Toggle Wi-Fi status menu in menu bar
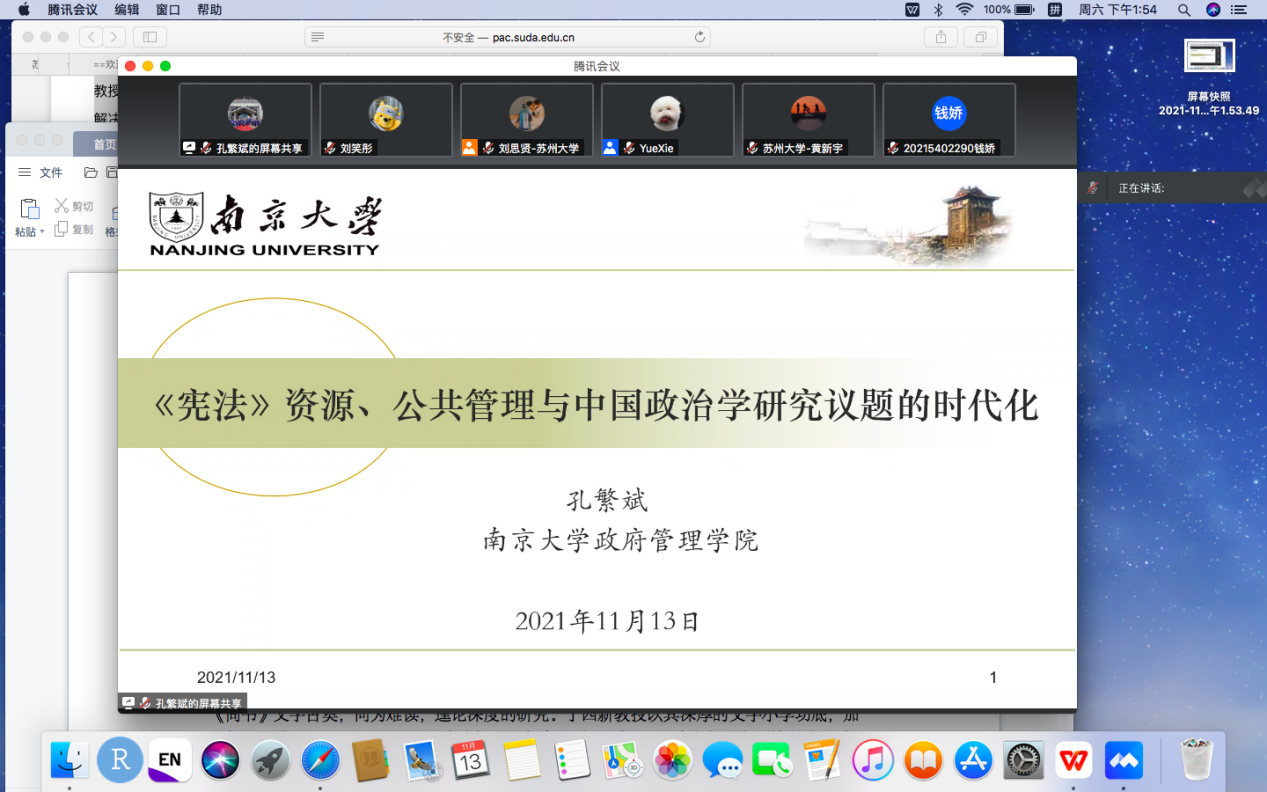1267x792 pixels. [964, 9]
